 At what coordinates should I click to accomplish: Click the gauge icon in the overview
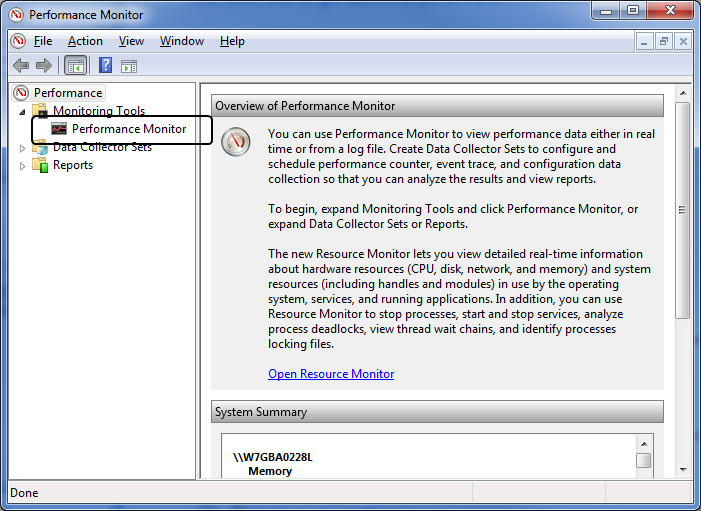[236, 142]
